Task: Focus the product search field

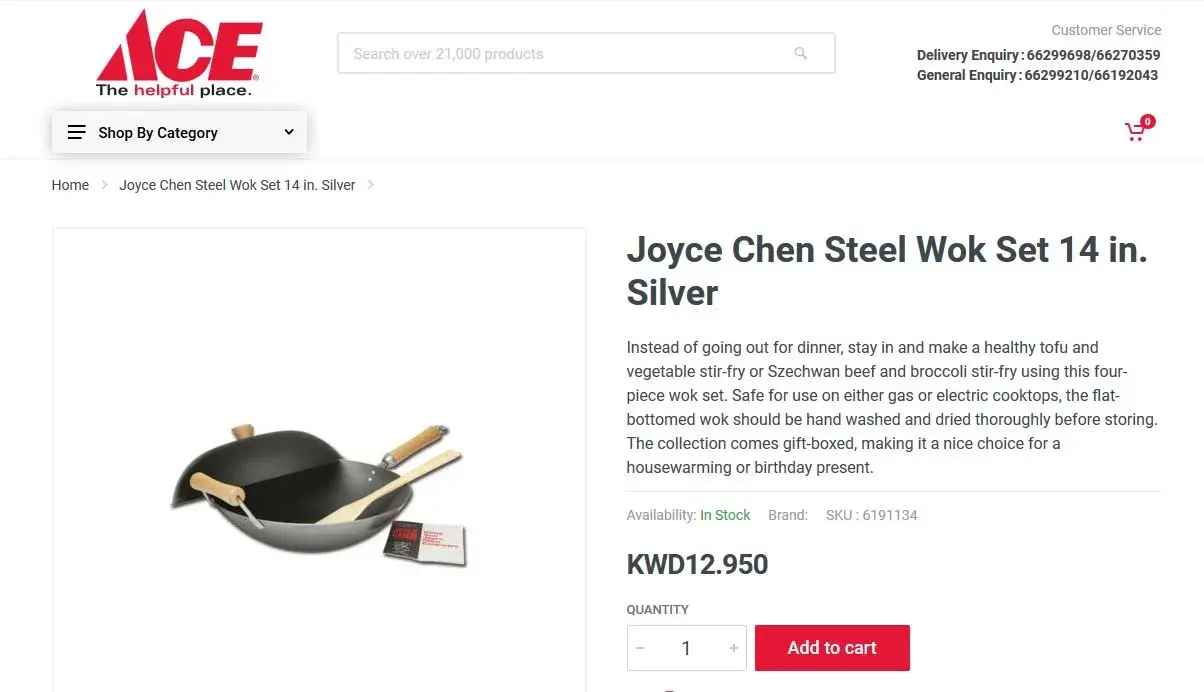Action: coord(586,54)
